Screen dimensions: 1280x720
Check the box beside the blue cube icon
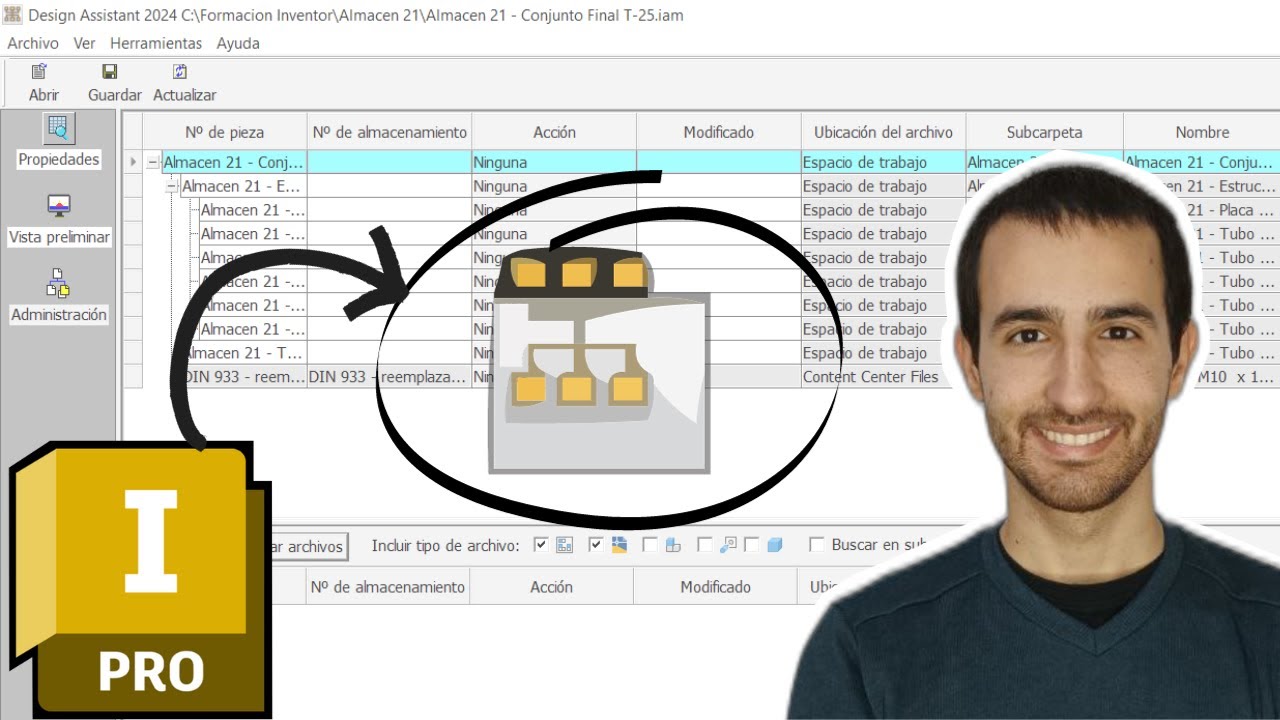pyautogui.click(x=752, y=545)
